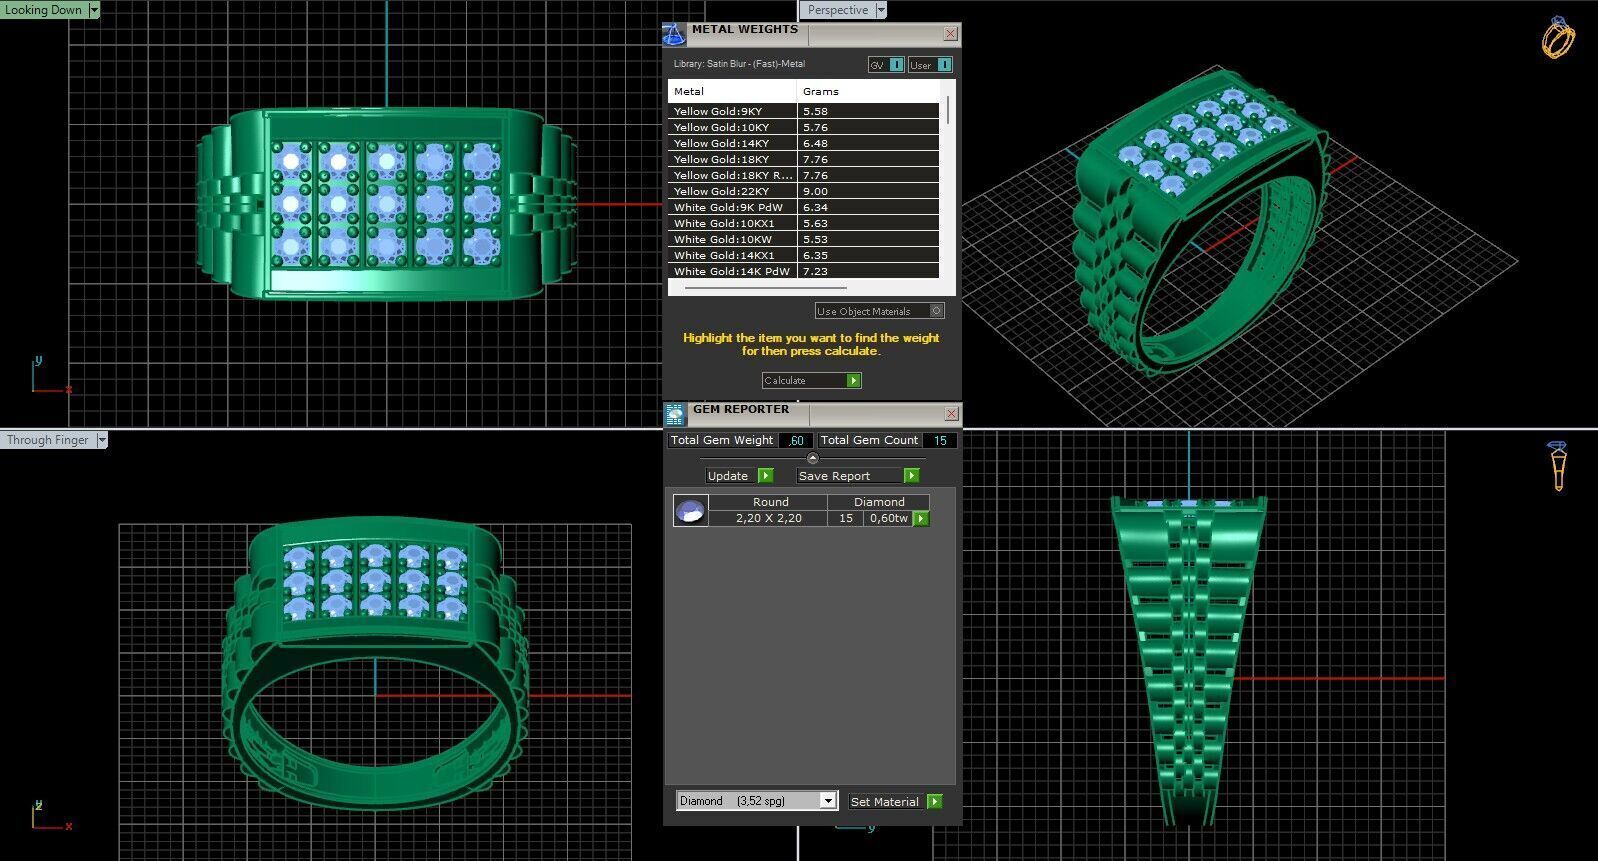Screen dimensions: 1598x861
Task: Click the Total Gem Count value field
Action: [940, 440]
